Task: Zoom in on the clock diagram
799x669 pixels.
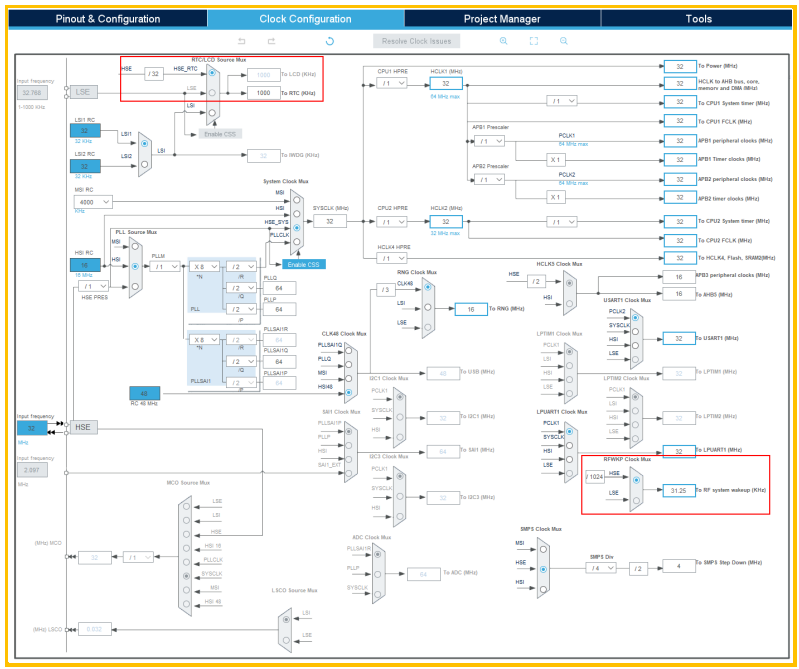Action: (504, 41)
